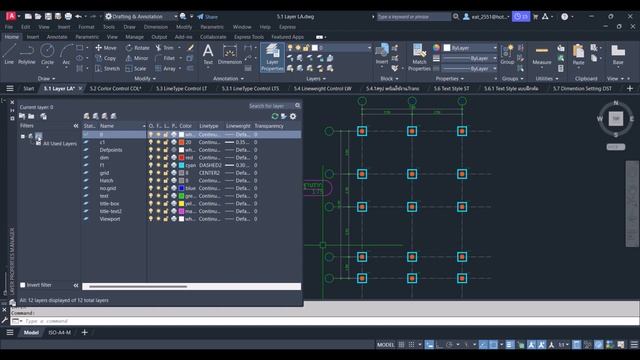Image resolution: width=640 pixels, height=360 pixels.
Task: Switch to 5.2 Color Control COL drawing tab
Action: tap(116, 89)
